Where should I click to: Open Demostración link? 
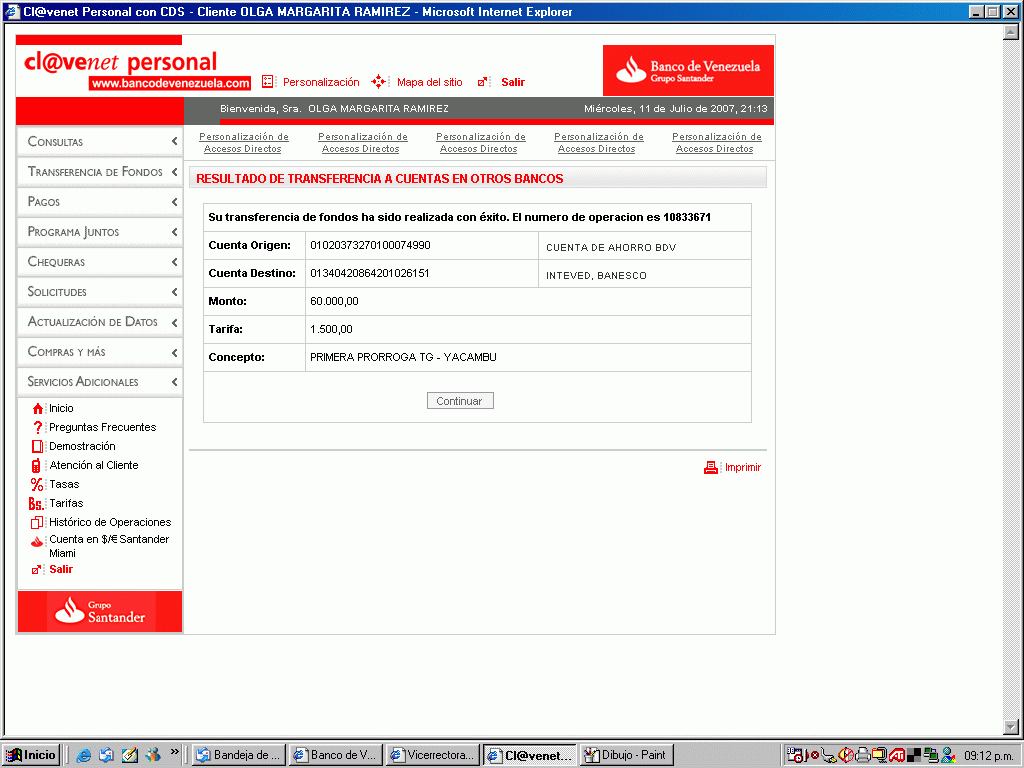click(82, 446)
